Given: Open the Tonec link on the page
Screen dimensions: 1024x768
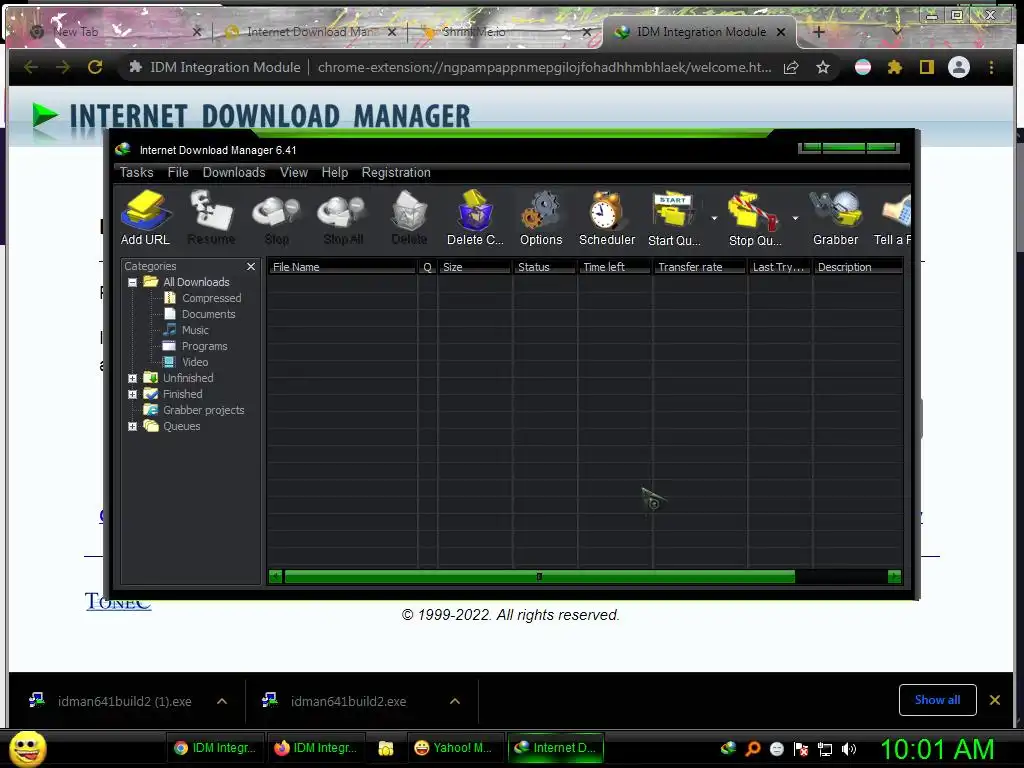Looking at the screenshot, I should point(118,601).
